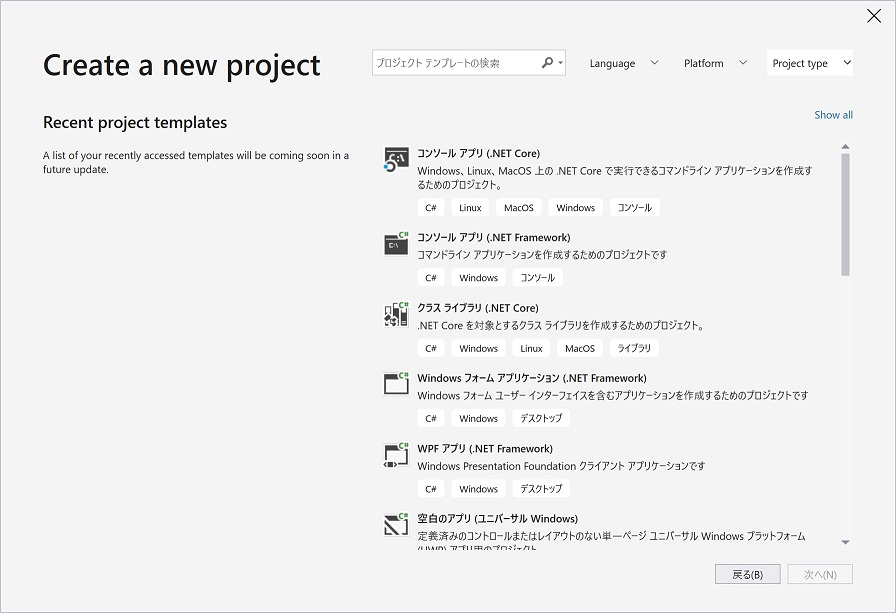Screen dimensions: 896x613
Task: Click the Windows Forms application template icon
Action: coord(396,384)
